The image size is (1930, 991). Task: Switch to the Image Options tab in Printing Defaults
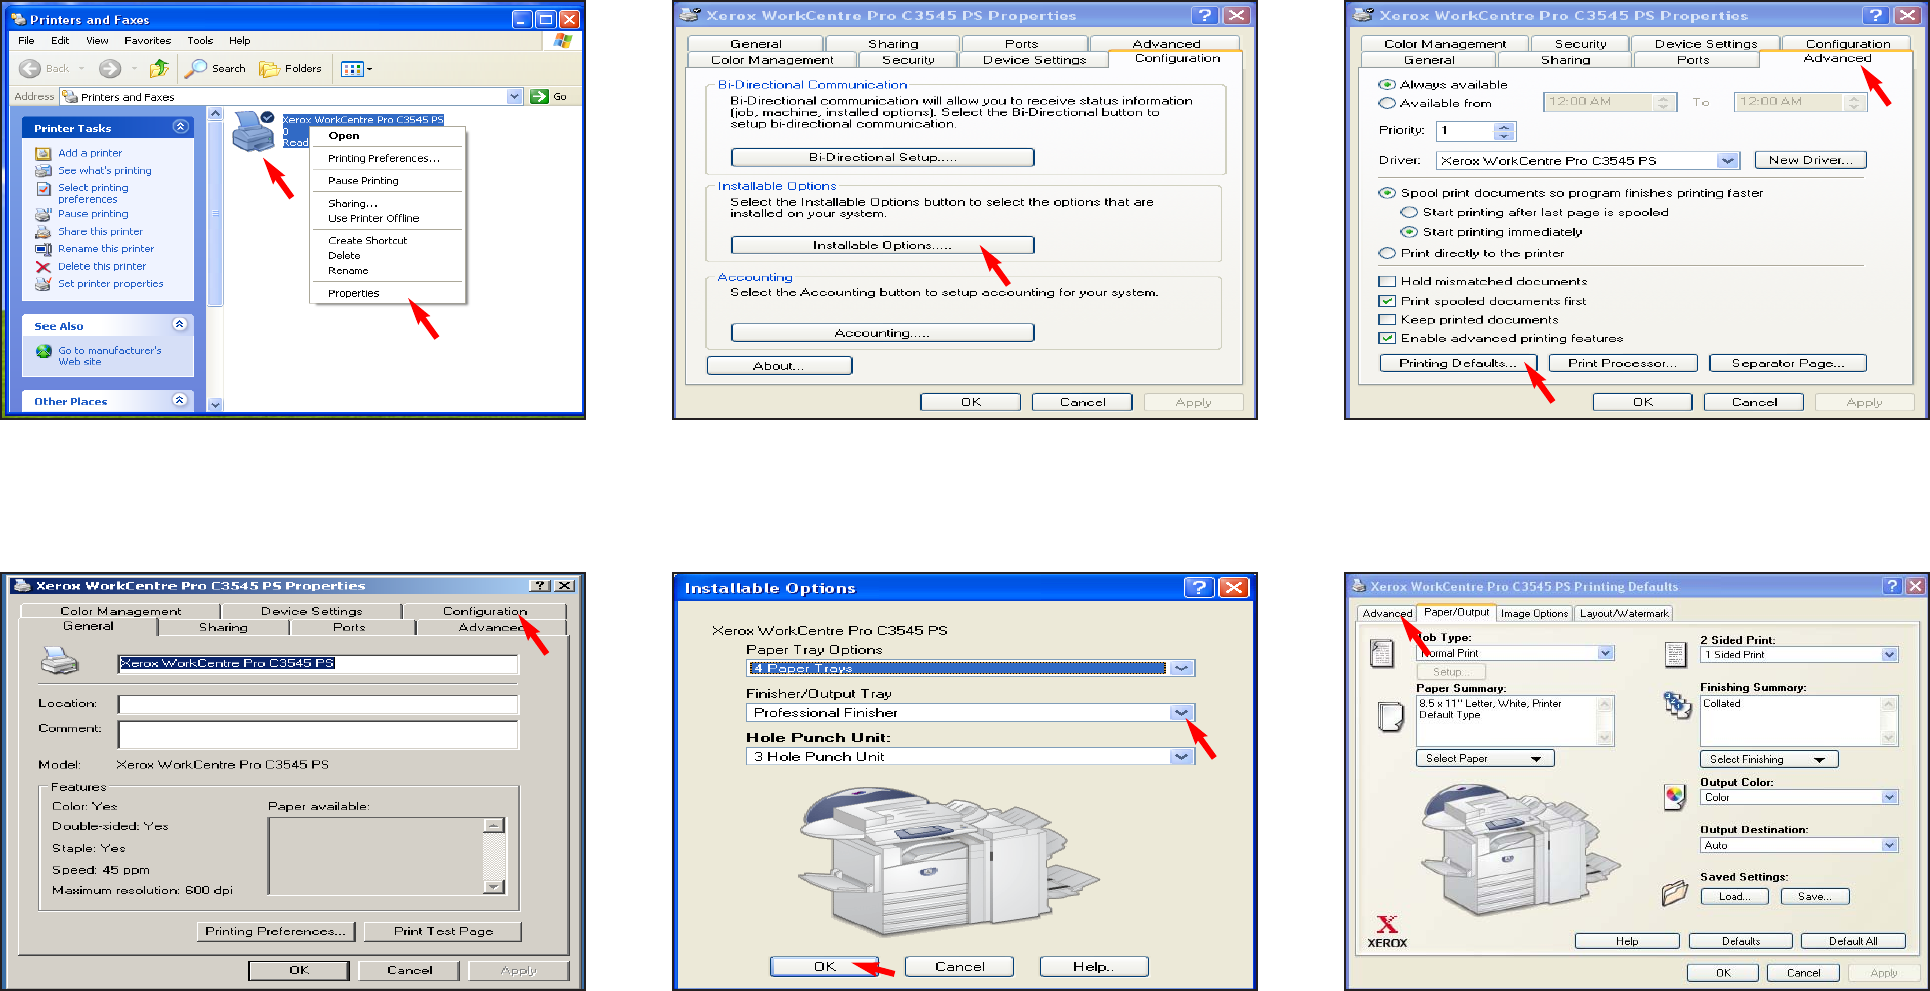1534,614
